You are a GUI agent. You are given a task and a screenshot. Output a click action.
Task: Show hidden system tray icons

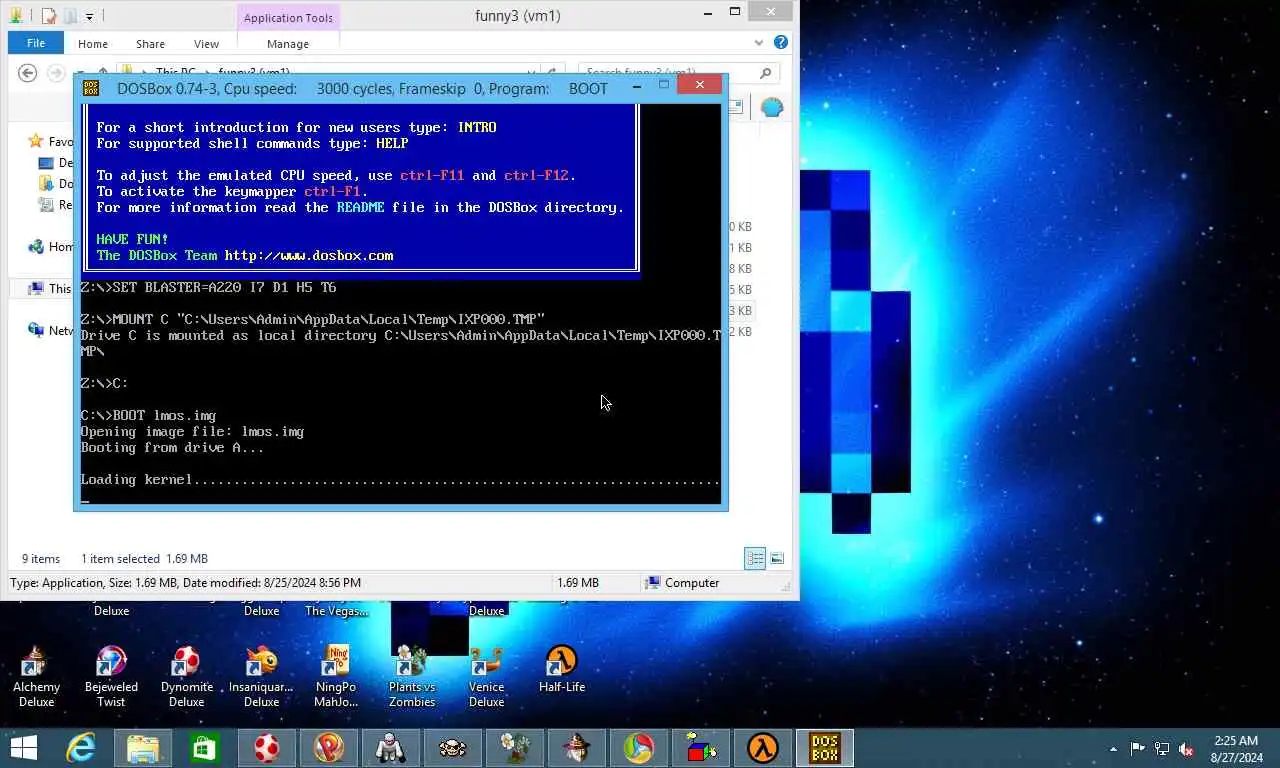click(1114, 749)
